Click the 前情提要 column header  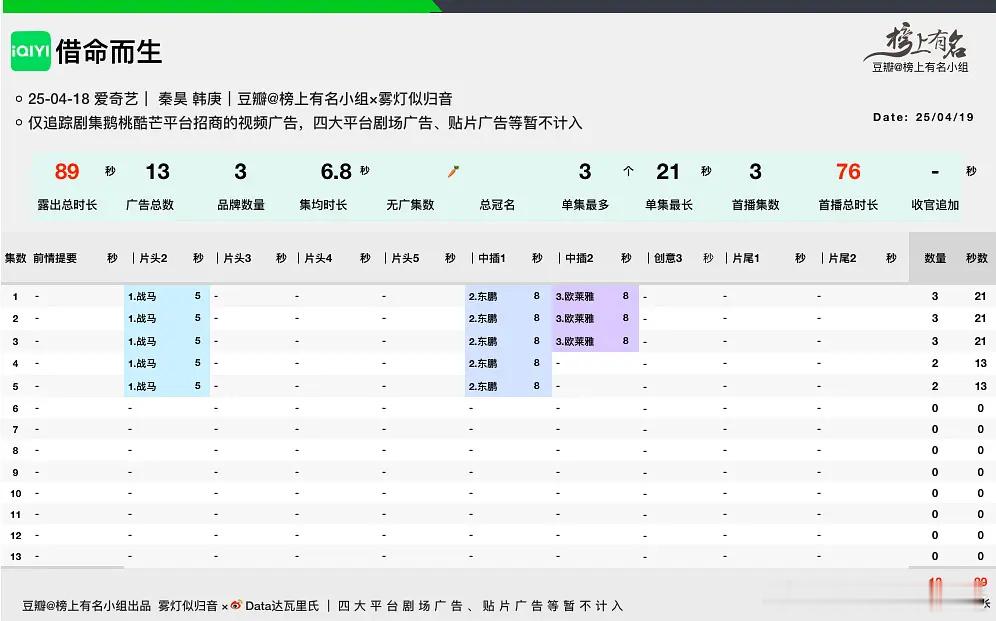pos(55,258)
